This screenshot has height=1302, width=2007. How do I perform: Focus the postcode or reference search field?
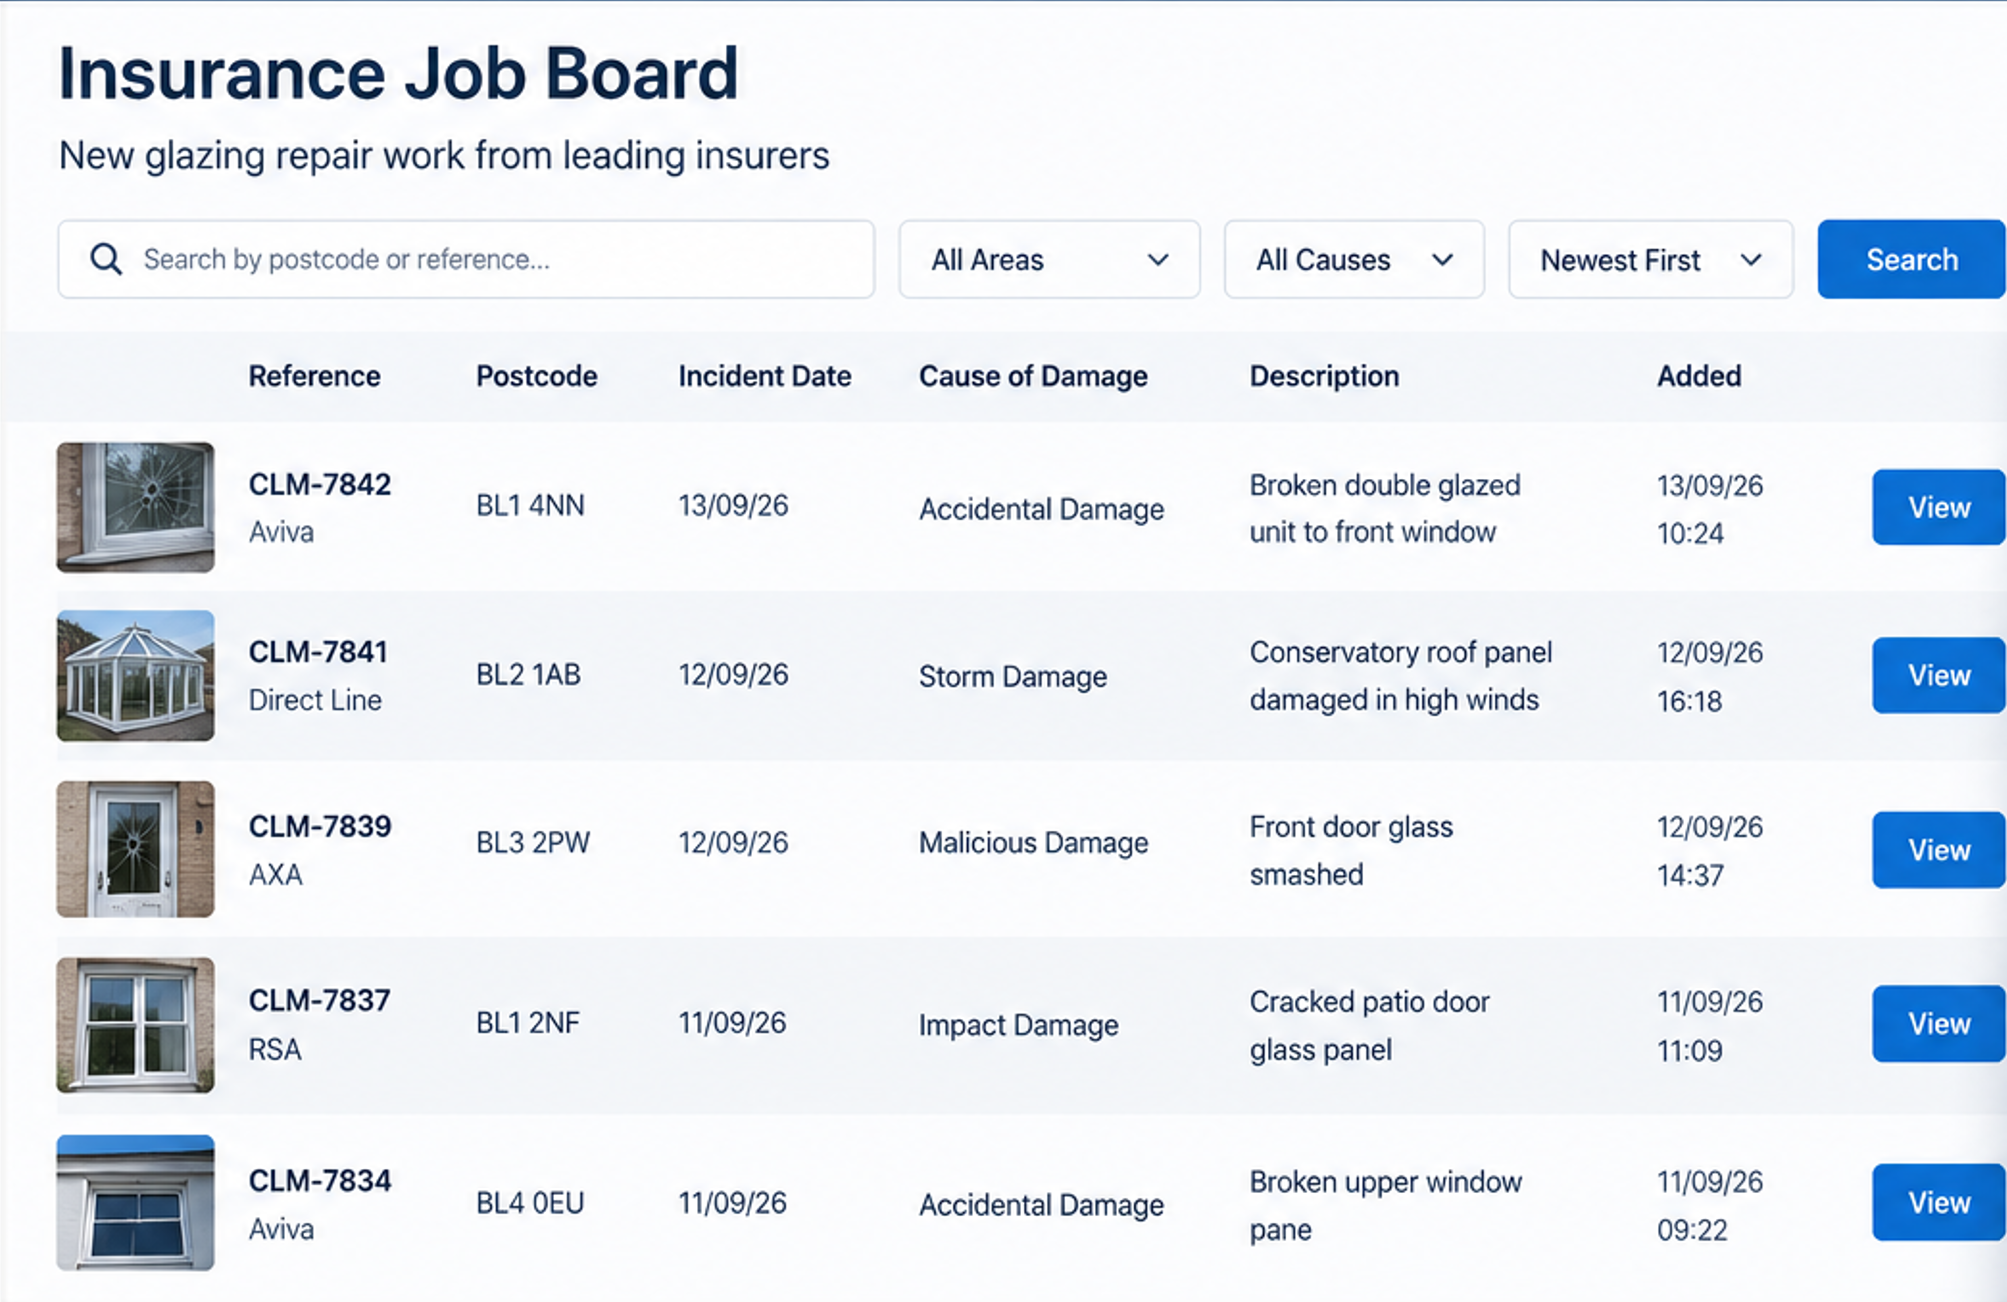(x=466, y=260)
